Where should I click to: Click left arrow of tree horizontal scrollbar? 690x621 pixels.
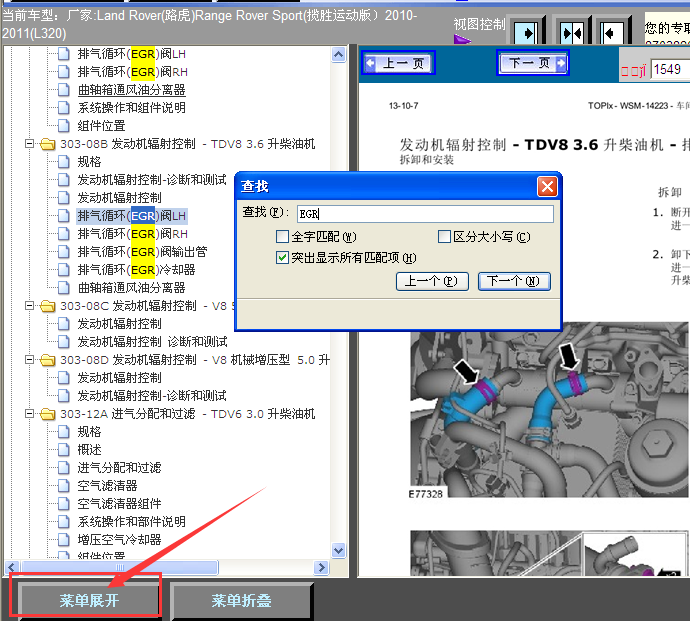11,567
